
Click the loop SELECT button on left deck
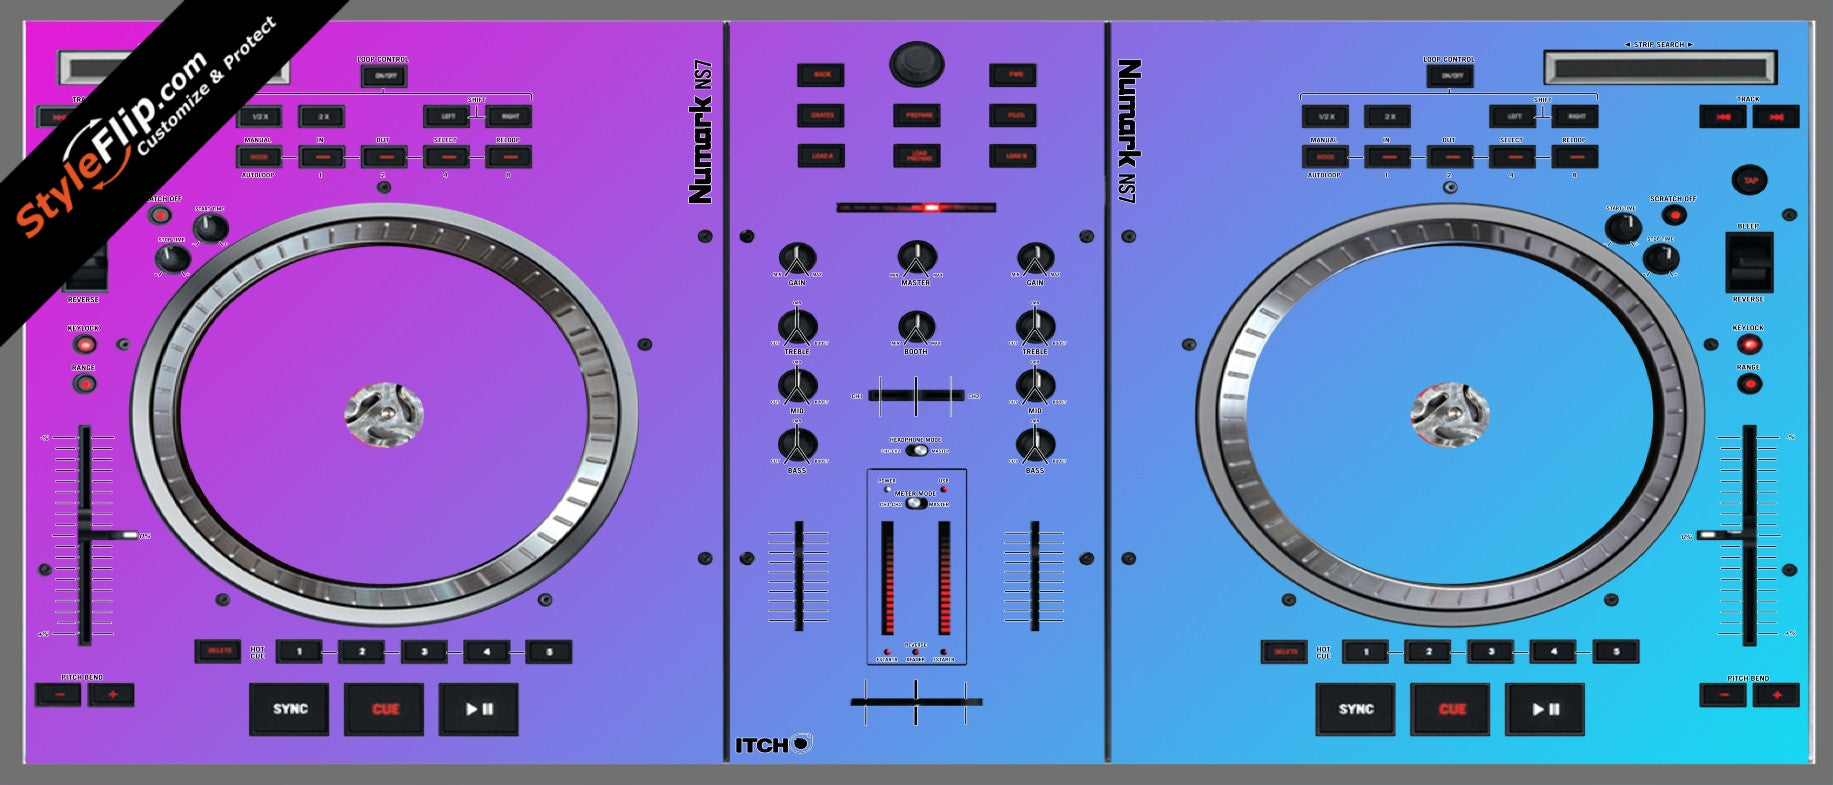pyautogui.click(x=447, y=157)
